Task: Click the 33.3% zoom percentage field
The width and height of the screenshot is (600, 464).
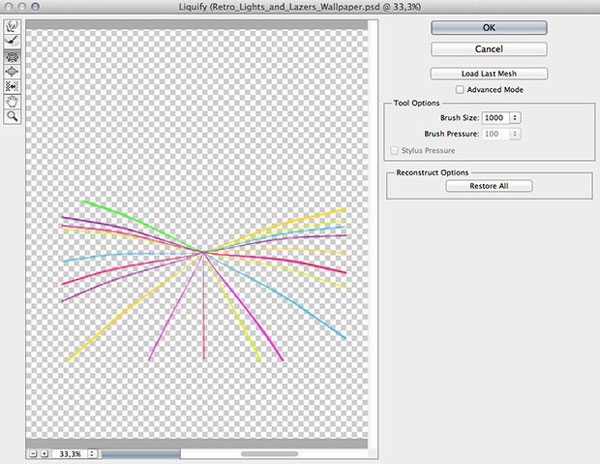Action: point(70,454)
